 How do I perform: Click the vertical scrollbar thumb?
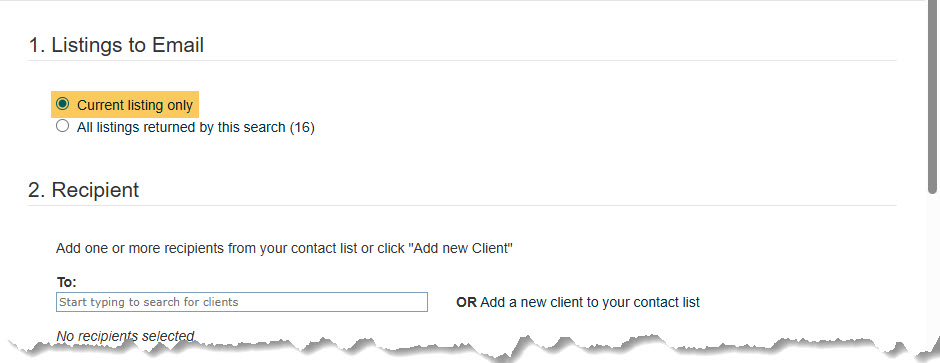coord(932,97)
